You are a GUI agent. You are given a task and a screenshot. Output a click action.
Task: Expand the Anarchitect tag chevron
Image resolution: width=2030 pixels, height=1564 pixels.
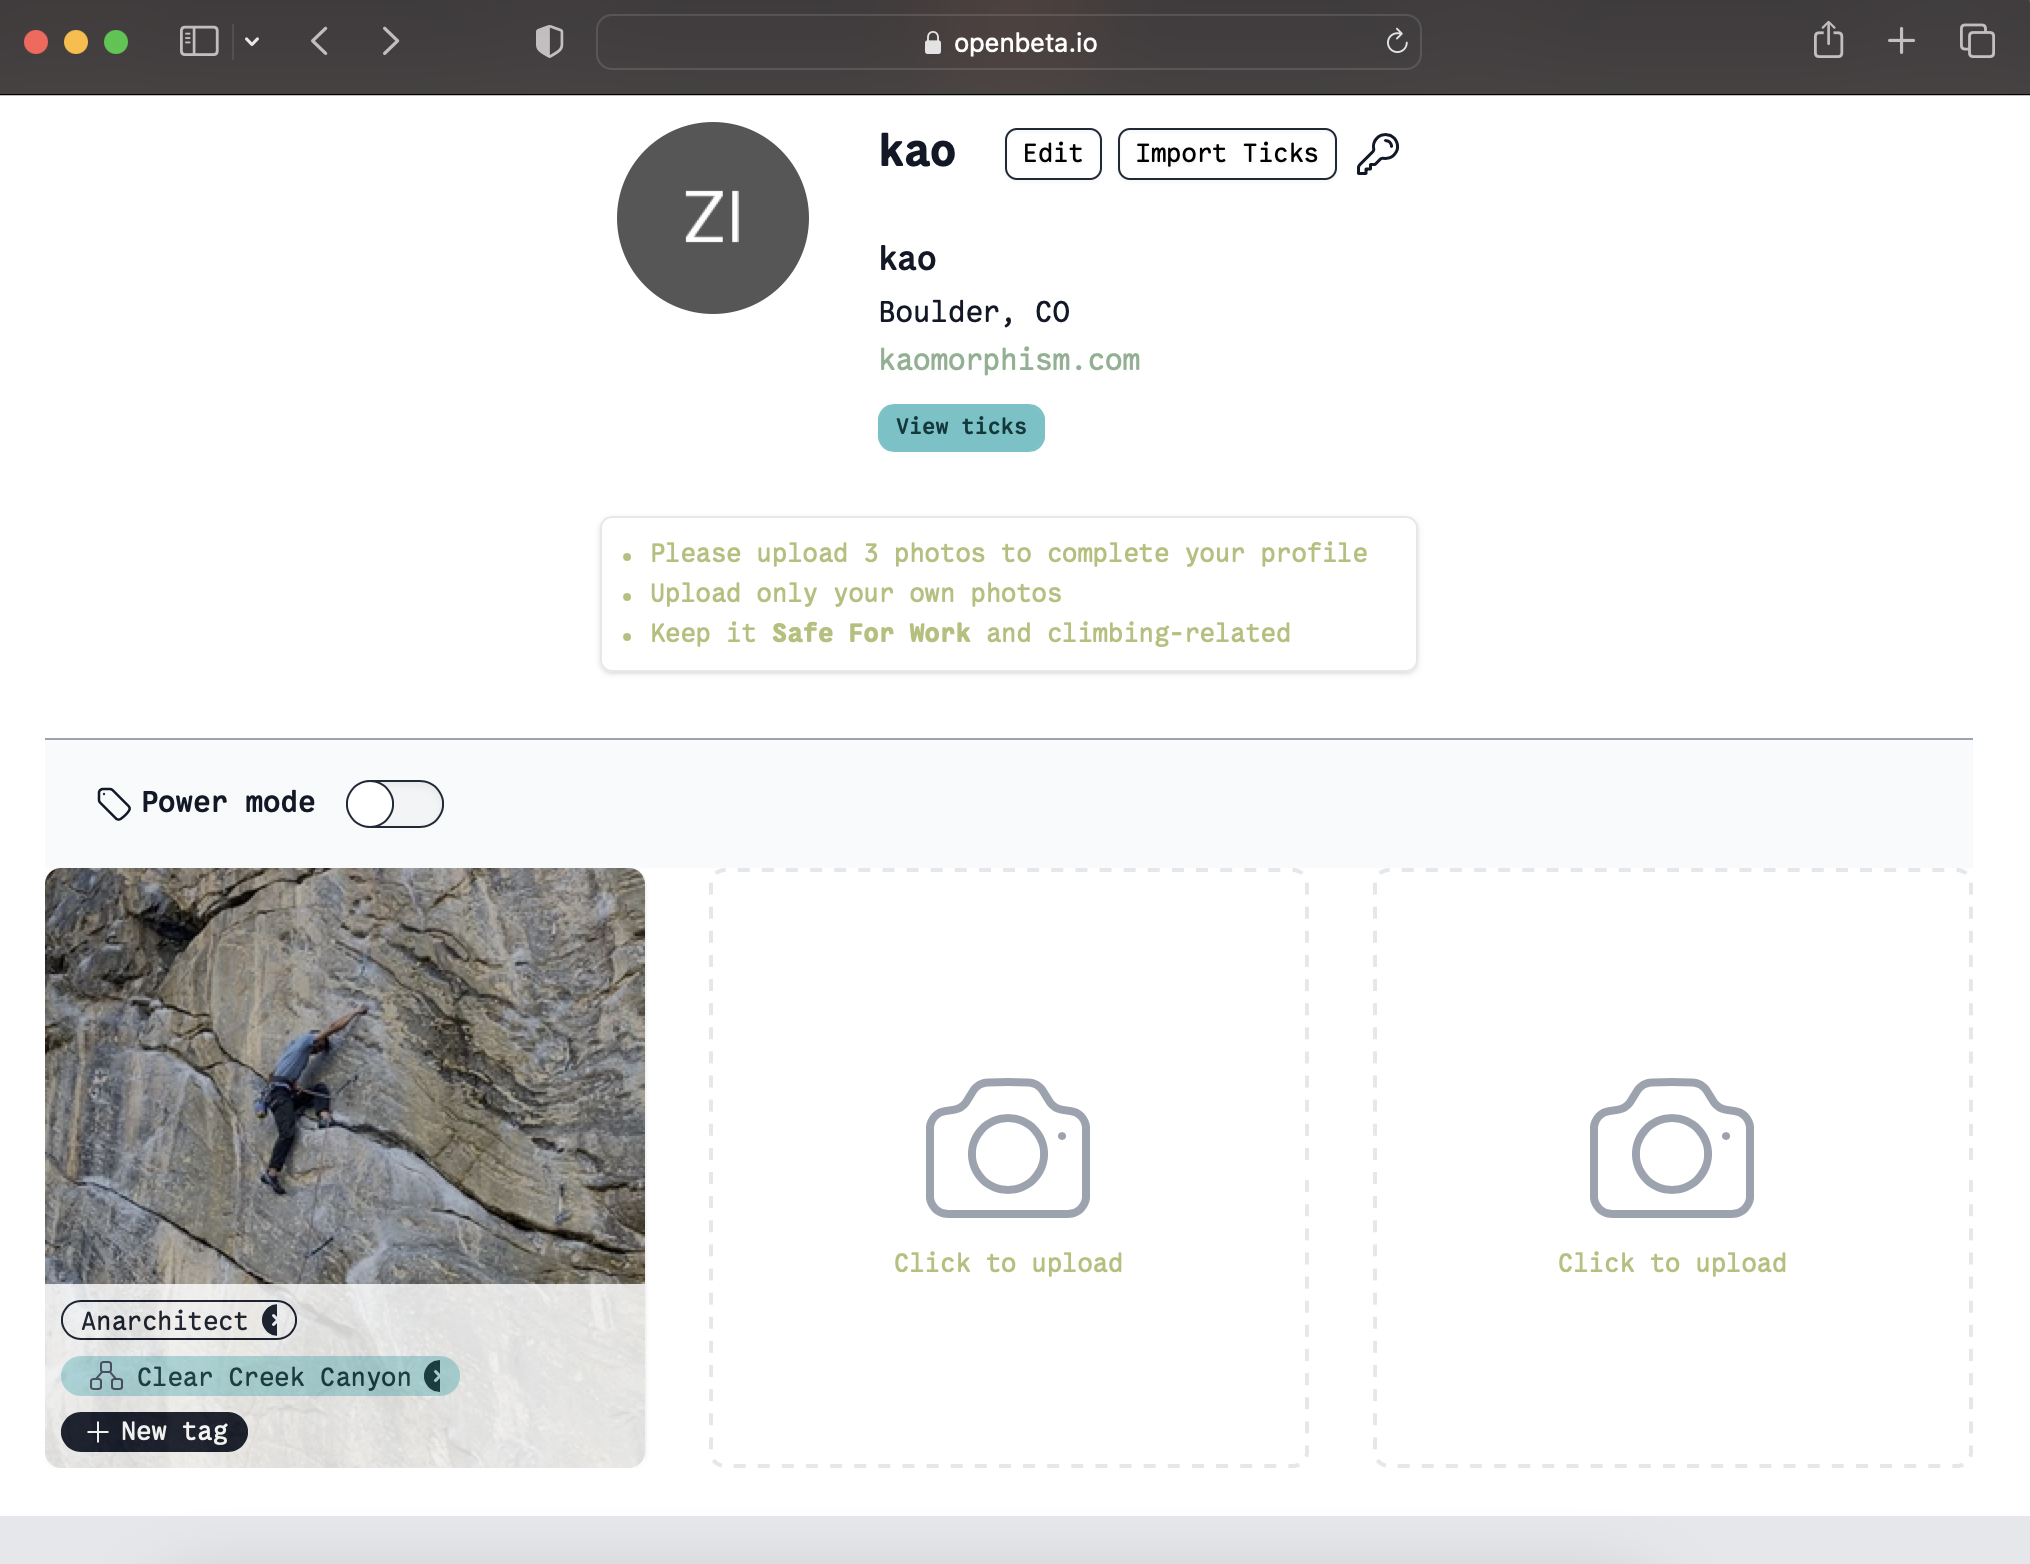click(x=272, y=1320)
